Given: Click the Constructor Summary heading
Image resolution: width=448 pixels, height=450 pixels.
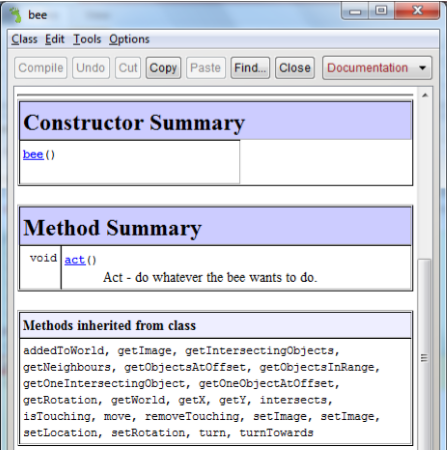Looking at the screenshot, I should pyautogui.click(x=134, y=123).
